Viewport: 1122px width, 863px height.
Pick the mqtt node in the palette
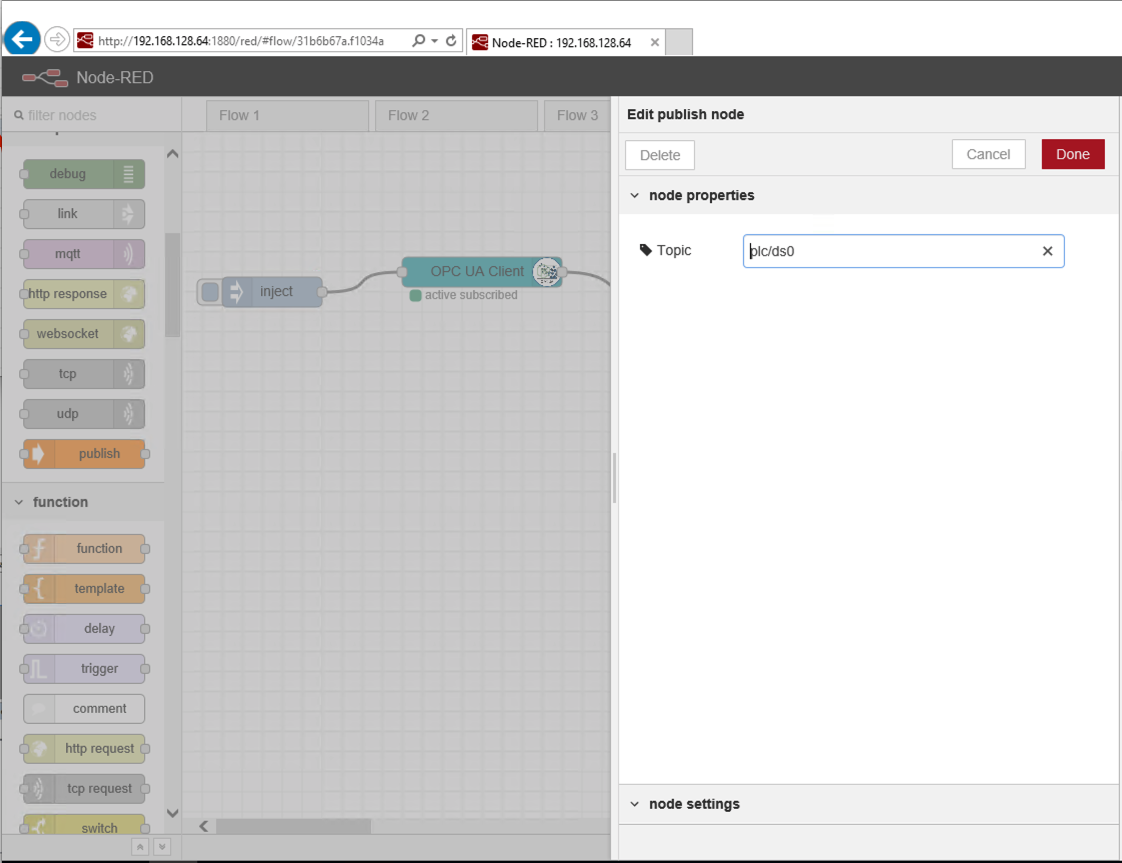84,254
